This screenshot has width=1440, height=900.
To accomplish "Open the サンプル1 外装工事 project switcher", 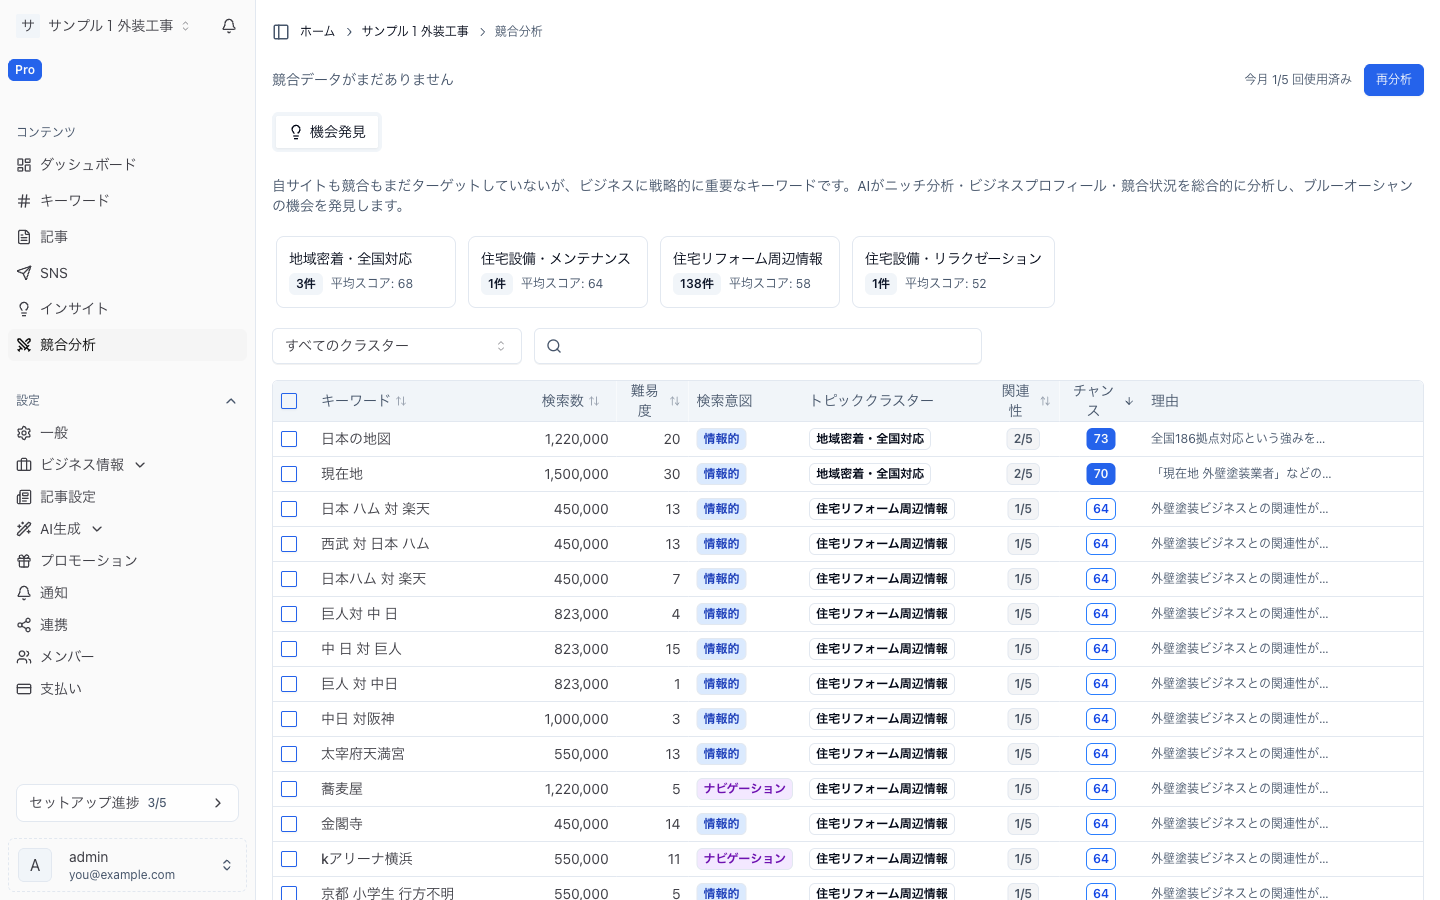I will (x=104, y=26).
